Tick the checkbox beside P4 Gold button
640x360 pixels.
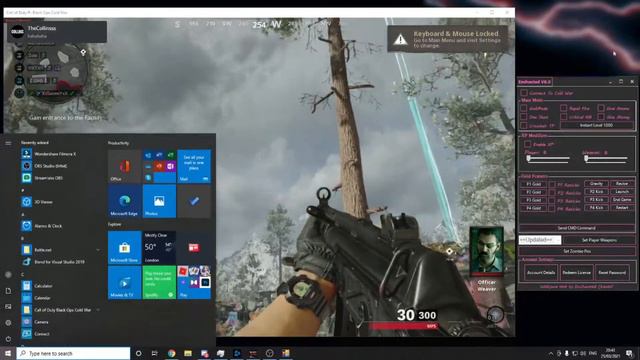click(552, 208)
